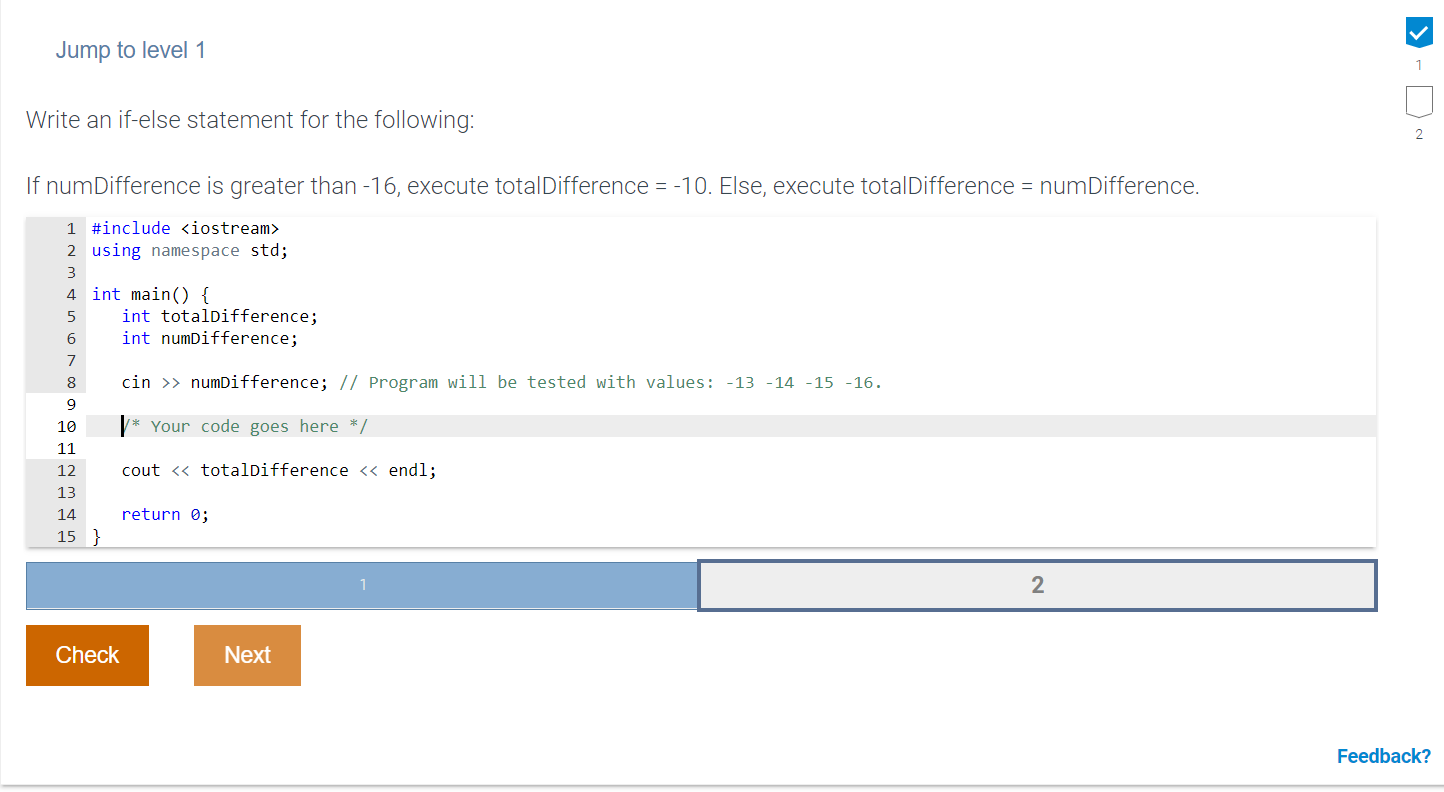Switch to the level 1 progress tab

tap(362, 585)
